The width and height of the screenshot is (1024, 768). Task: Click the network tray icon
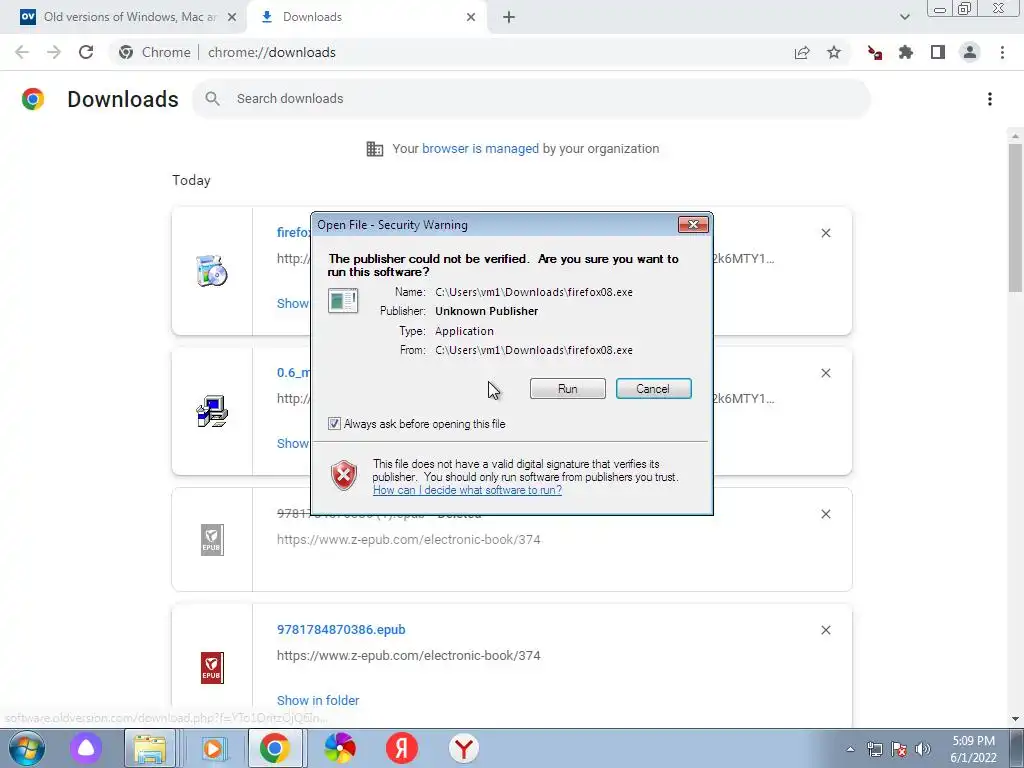874,749
